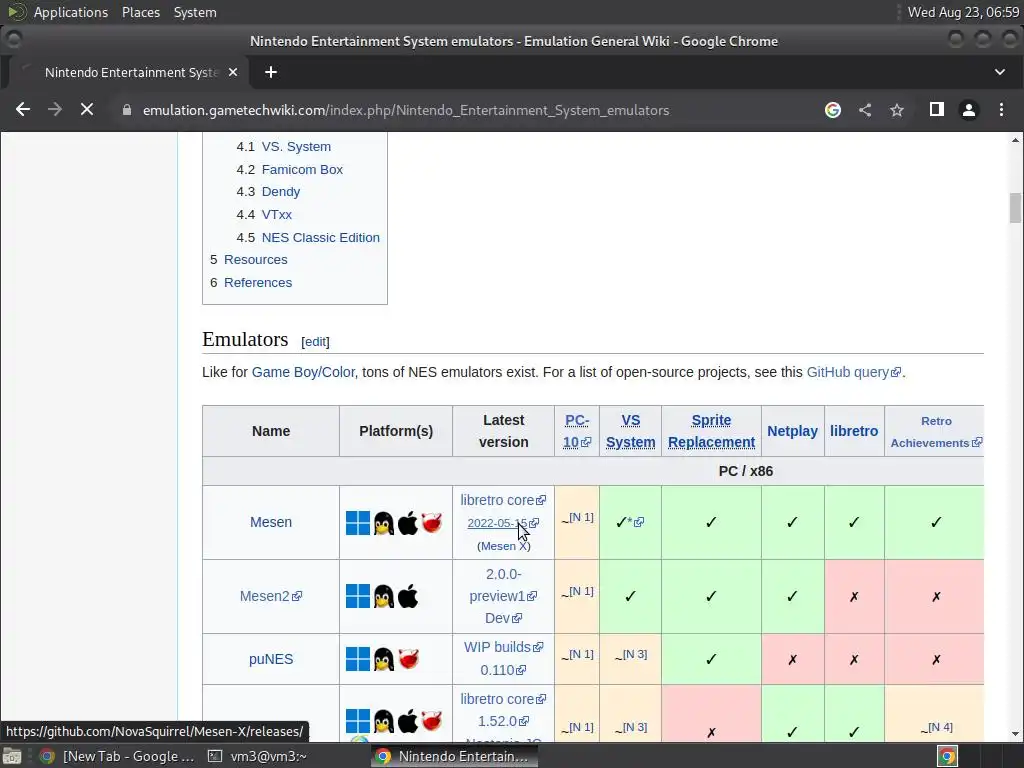Image resolution: width=1024 pixels, height=768 pixels.
Task: Click the vertical page scrollbar thumb
Action: tap(1015, 208)
